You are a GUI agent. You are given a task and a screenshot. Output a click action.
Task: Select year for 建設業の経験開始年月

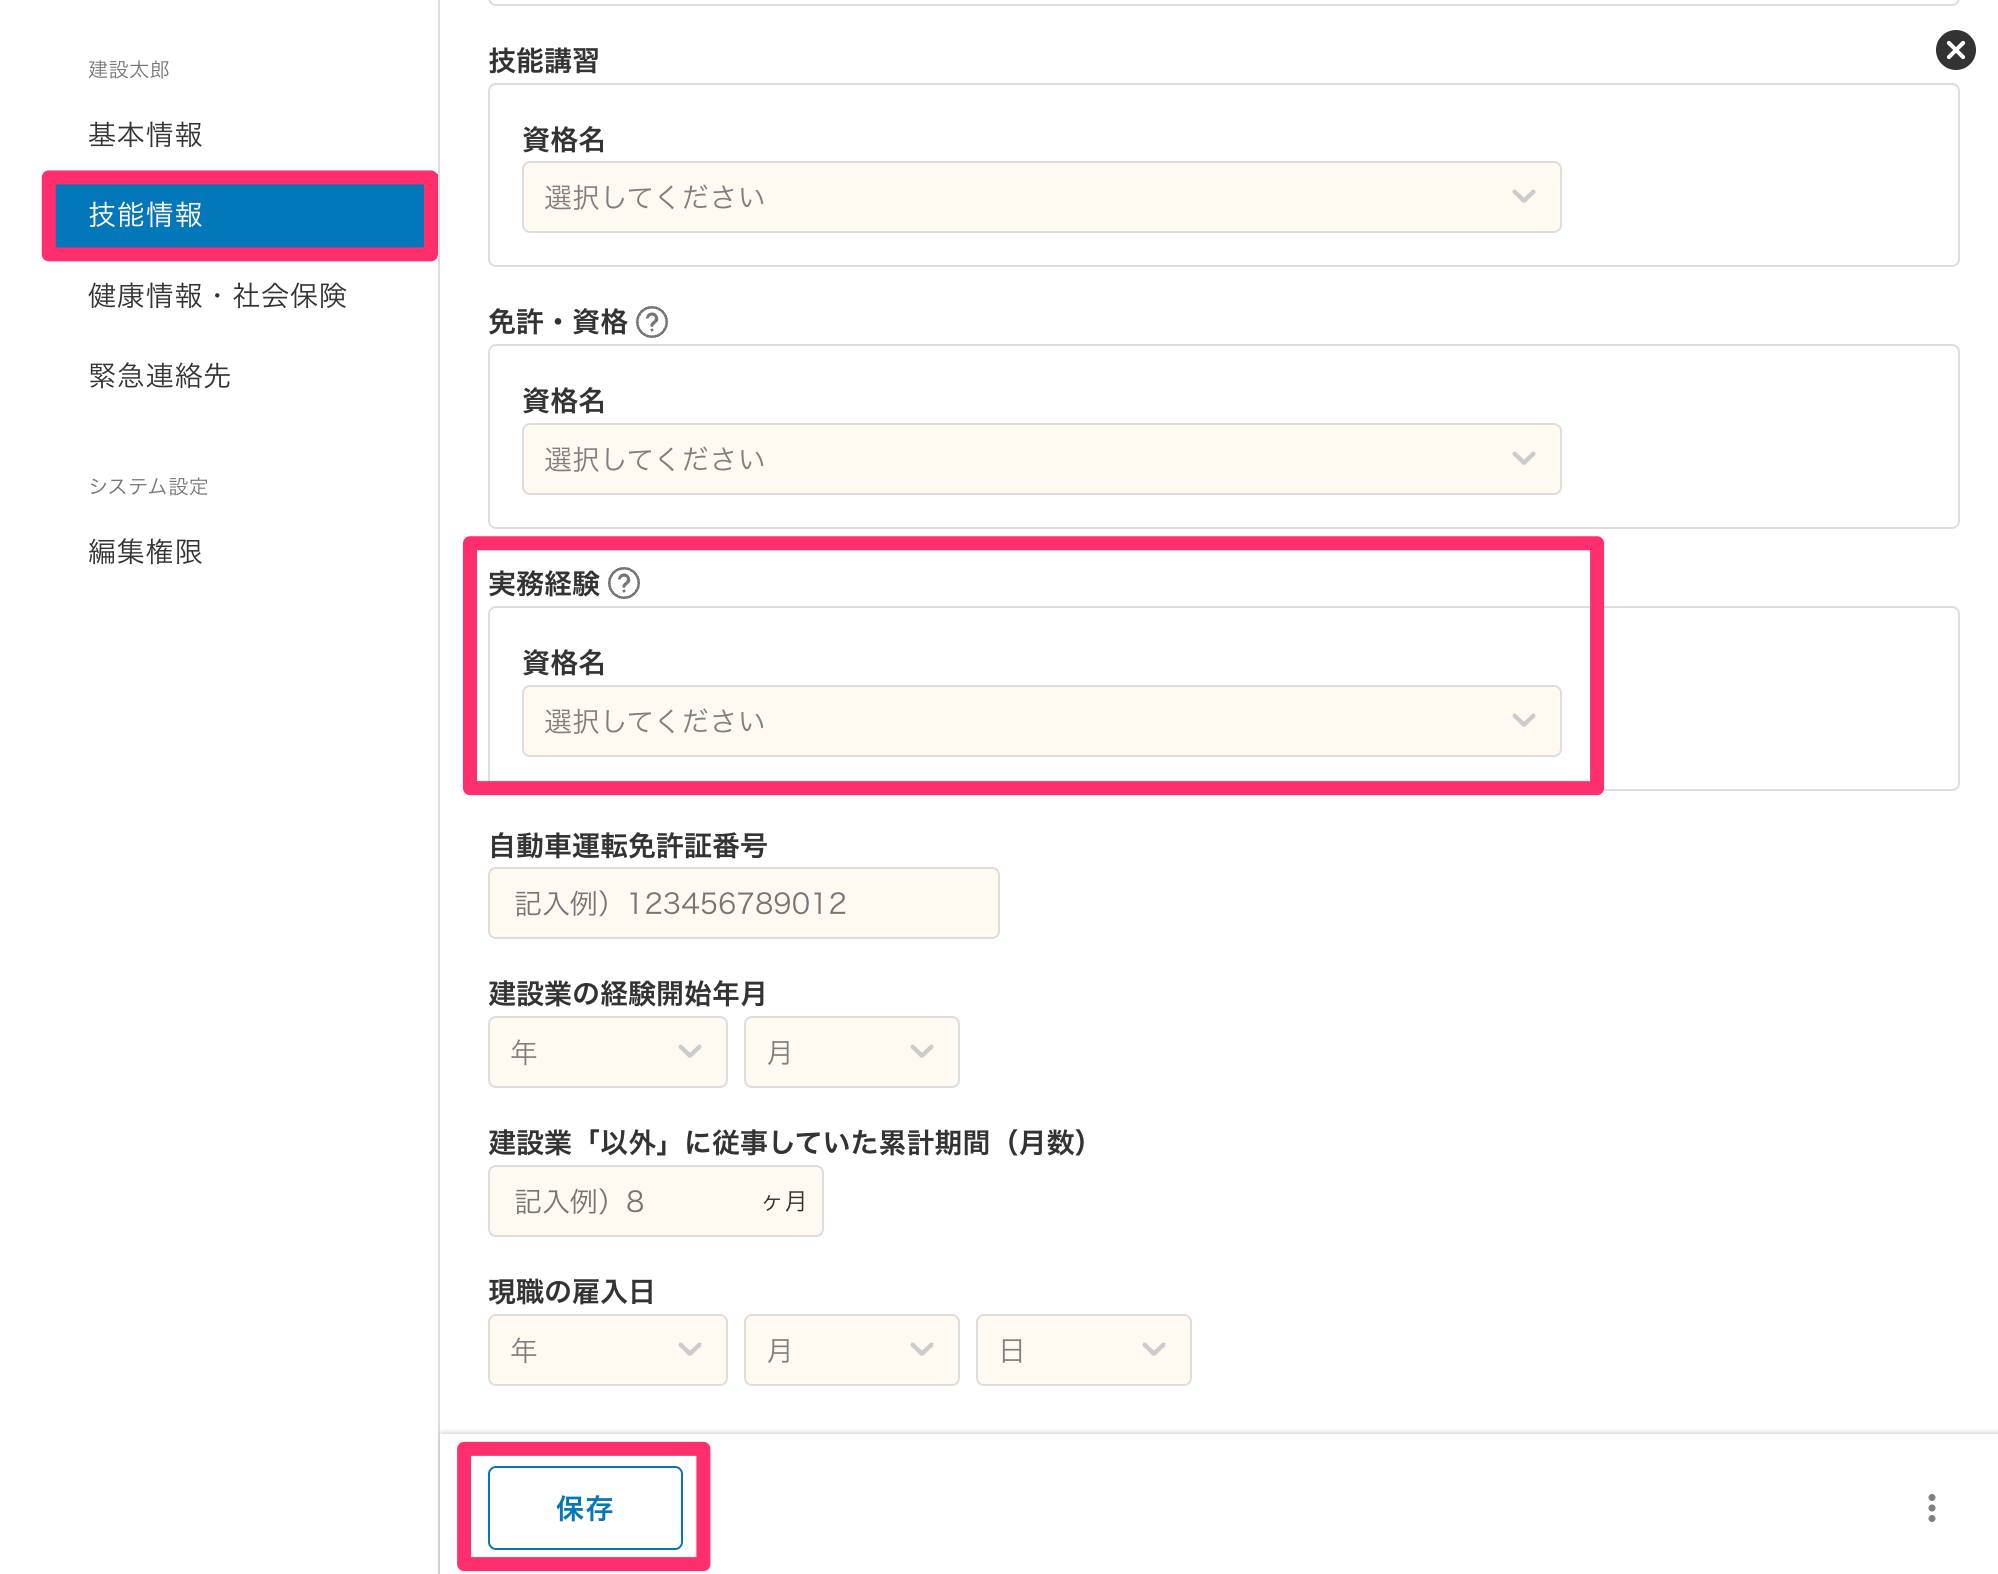(607, 1052)
